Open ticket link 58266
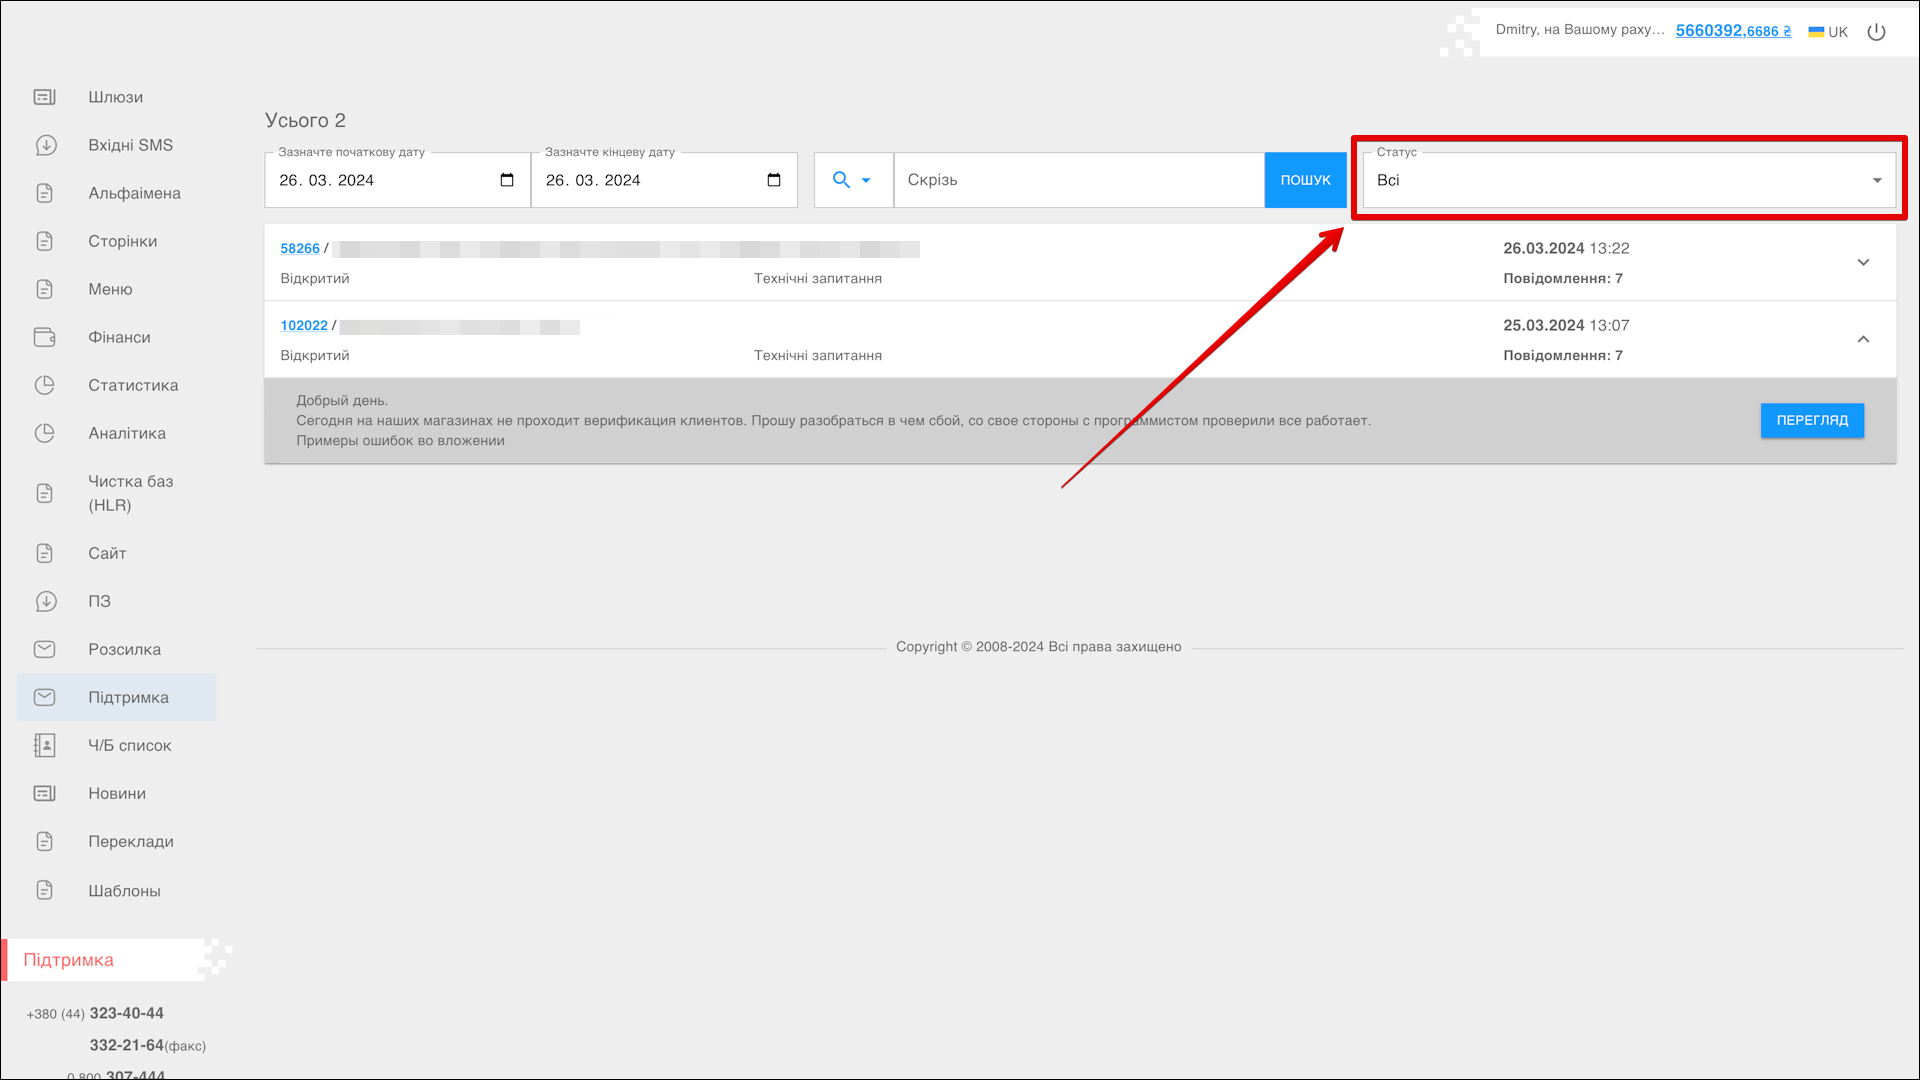Viewport: 1920px width, 1080px height. click(300, 248)
